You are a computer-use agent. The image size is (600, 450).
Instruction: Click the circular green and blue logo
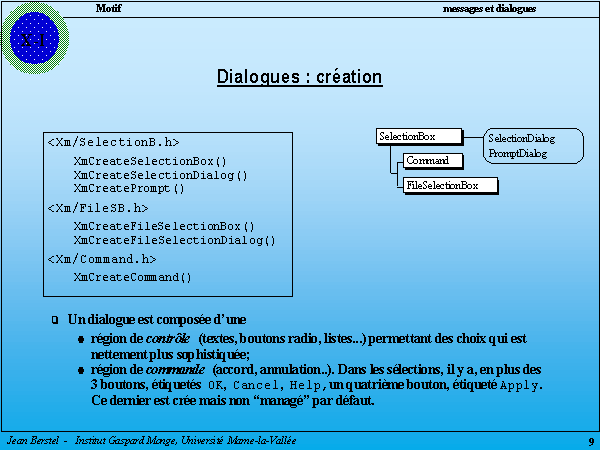coord(37,38)
